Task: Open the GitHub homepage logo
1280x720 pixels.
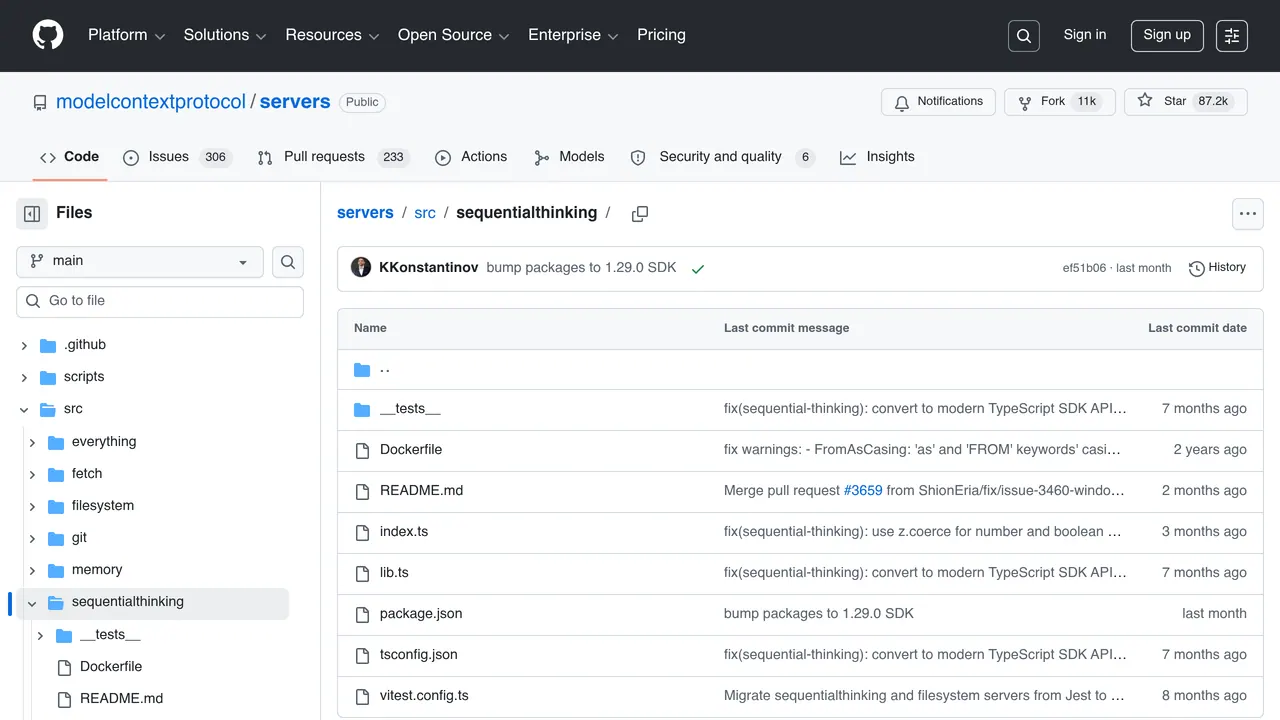Action: point(48,35)
